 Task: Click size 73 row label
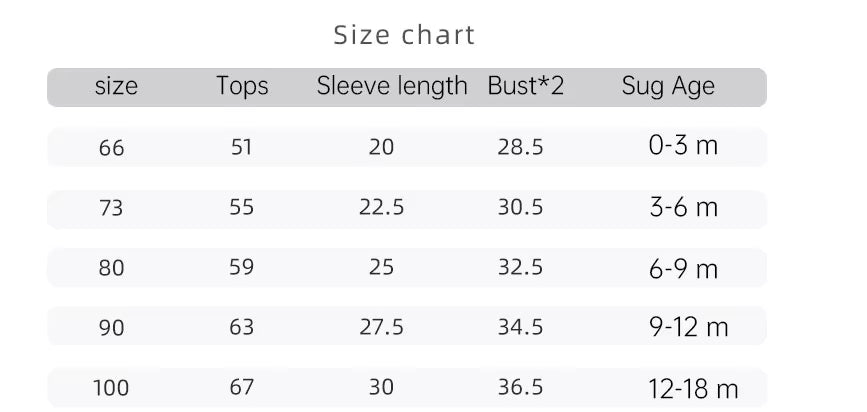[112, 208]
